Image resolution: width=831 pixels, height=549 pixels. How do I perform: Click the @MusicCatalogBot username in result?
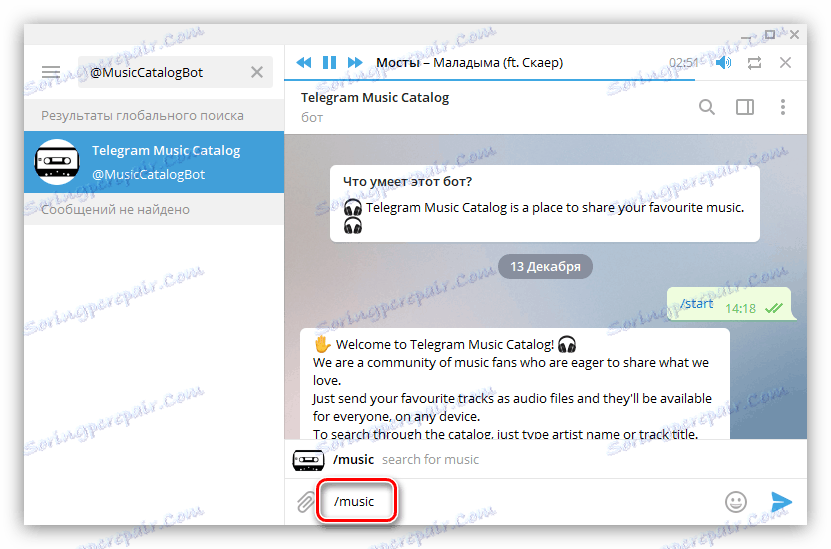click(148, 174)
